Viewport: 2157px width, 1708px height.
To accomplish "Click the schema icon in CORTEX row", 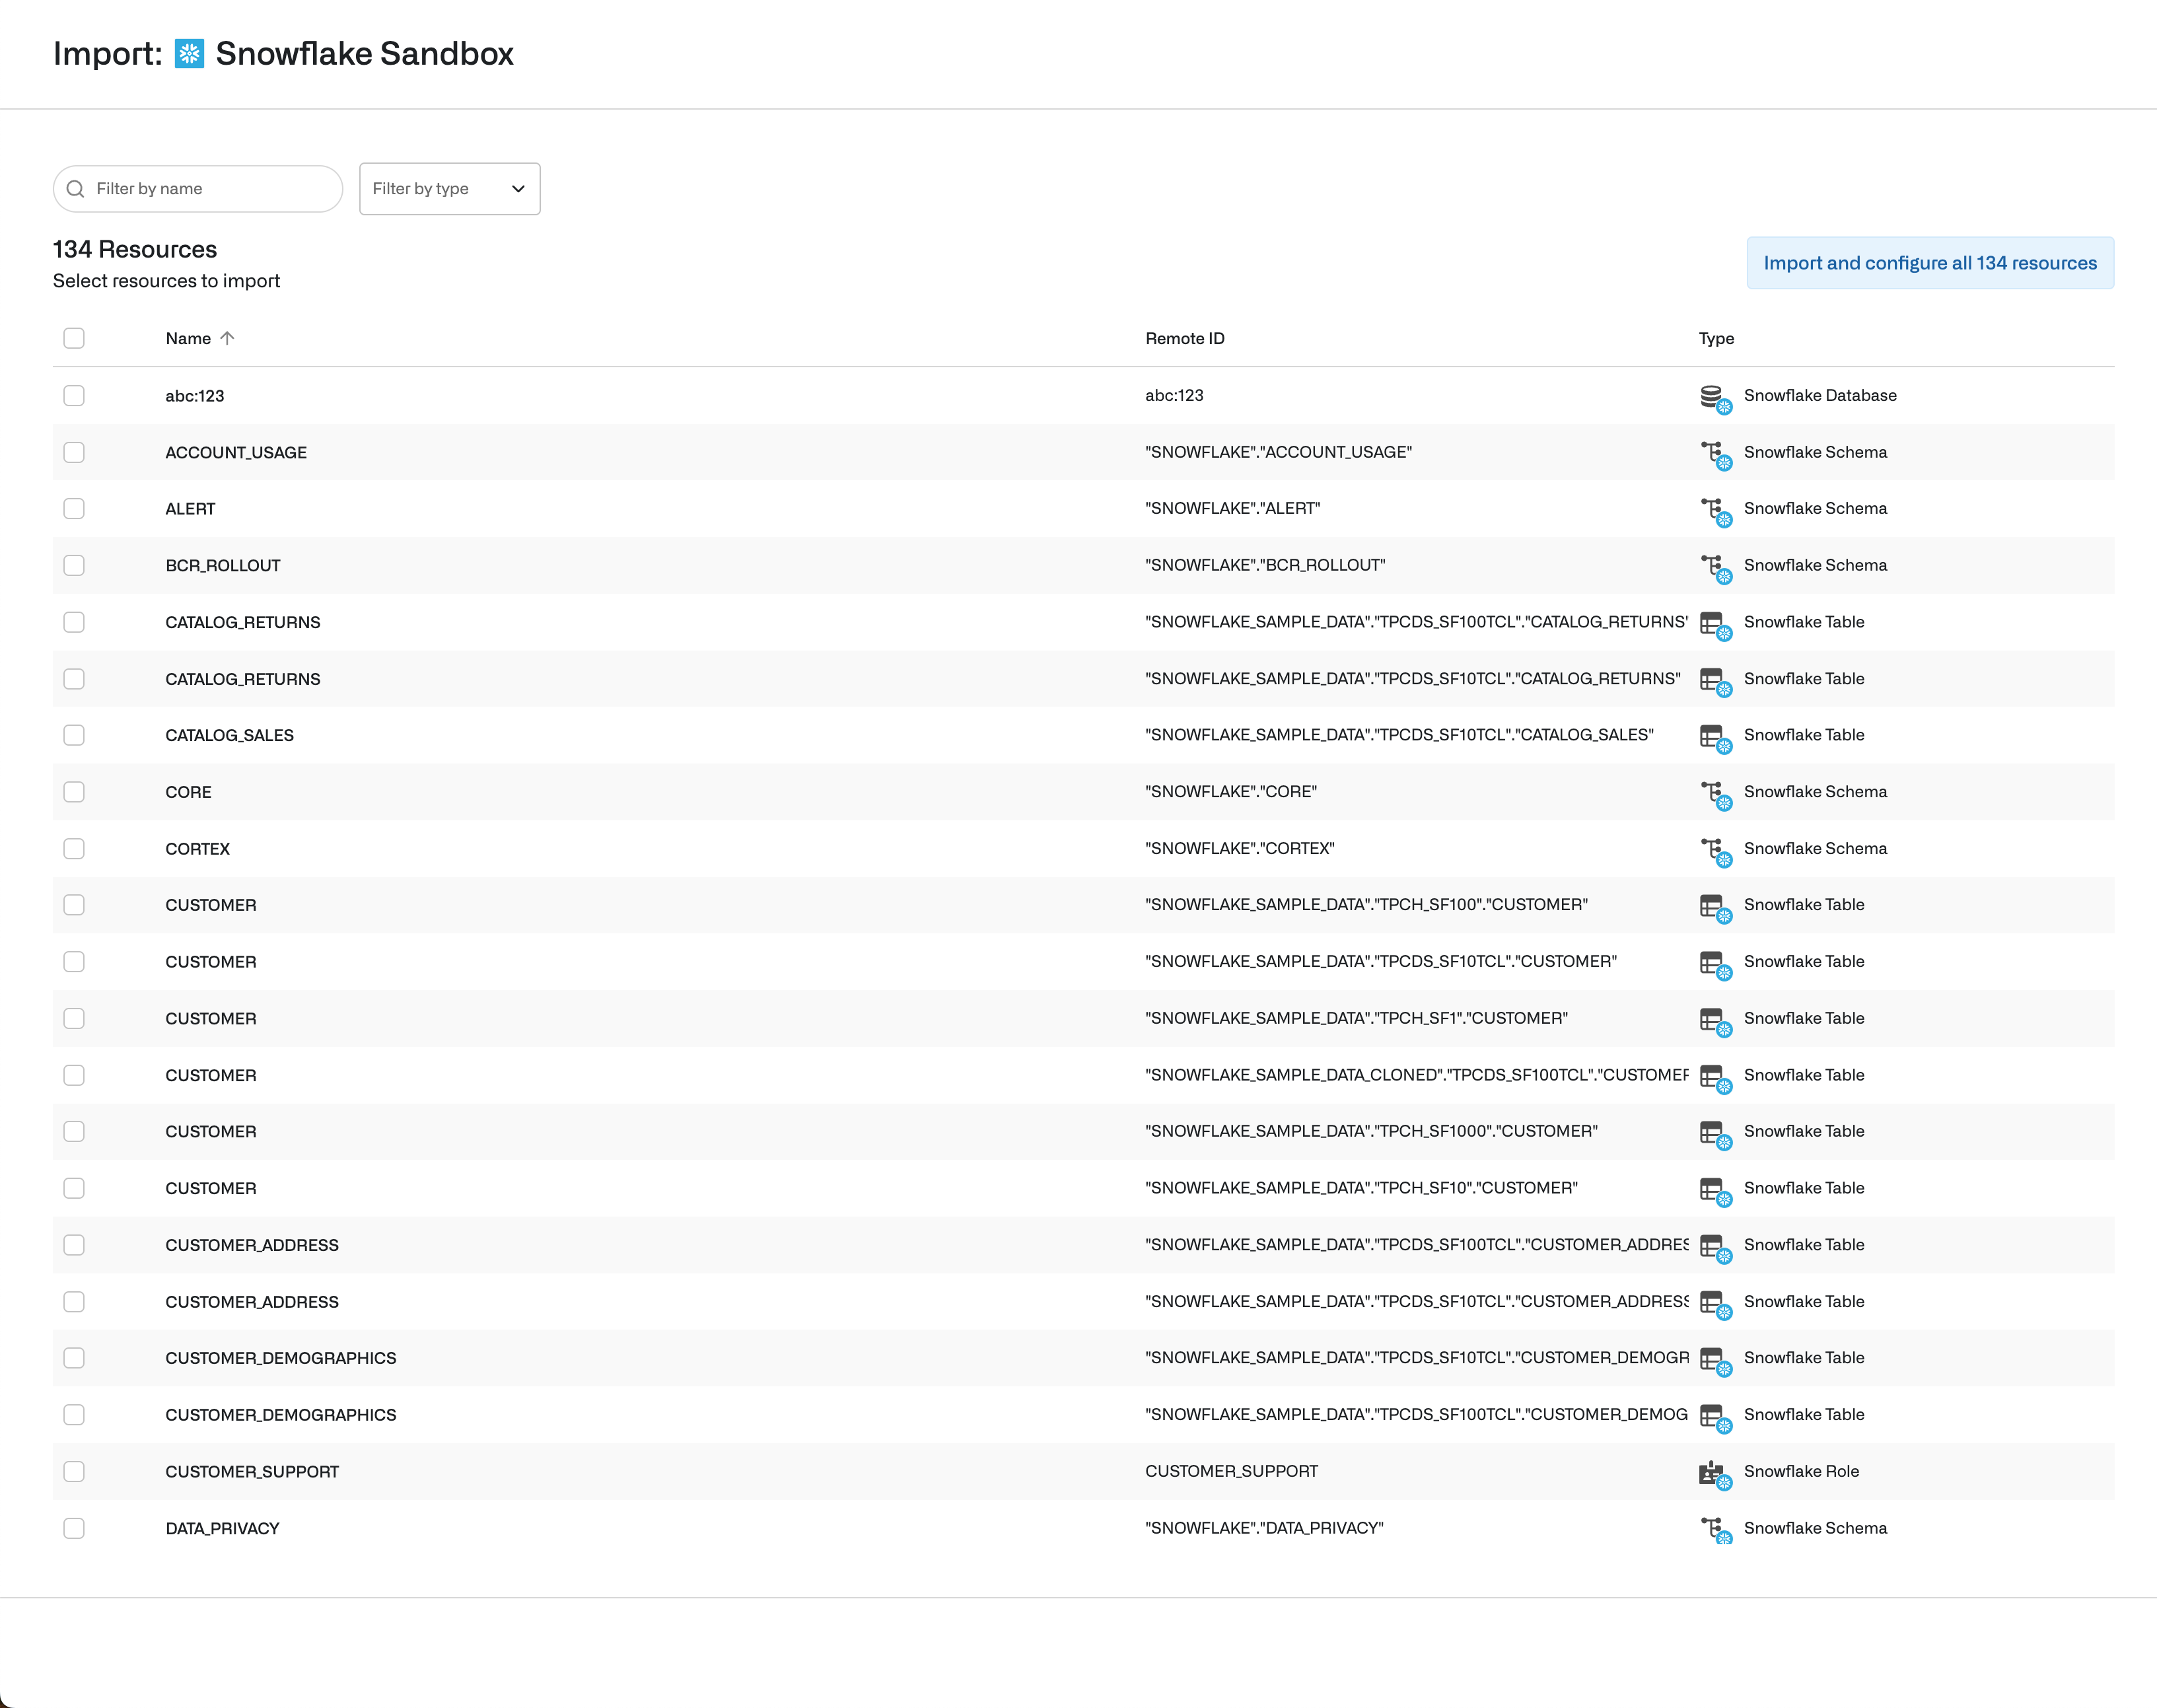I will pyautogui.click(x=1714, y=851).
